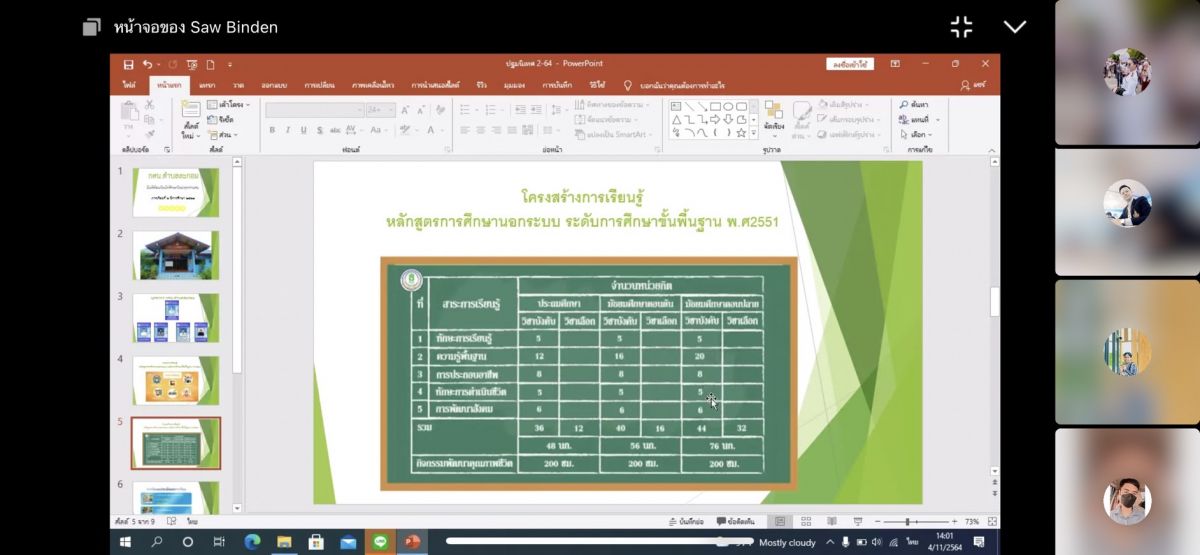Open LINE app from the taskbar
Viewport: 1200px width, 555px height.
(380, 542)
